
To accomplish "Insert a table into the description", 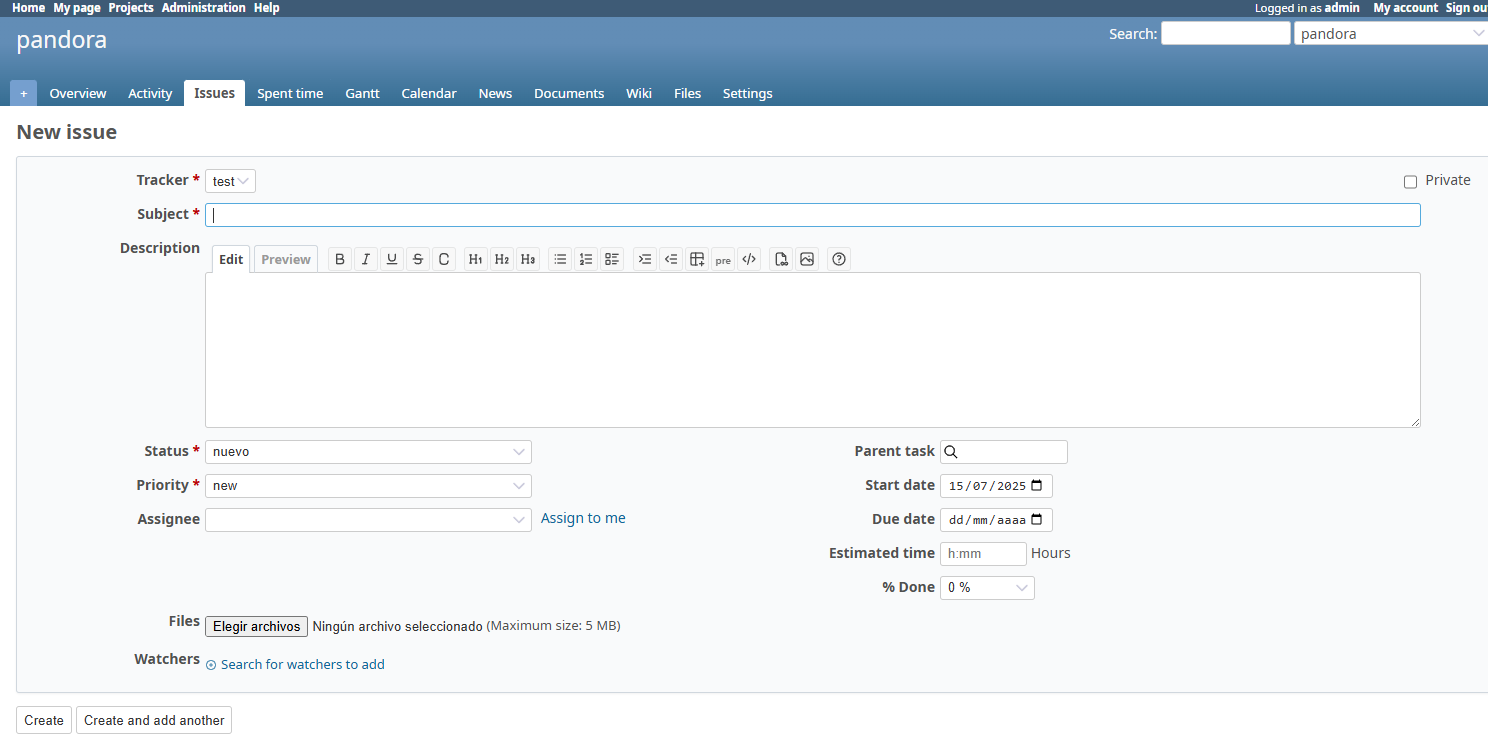I will tap(697, 259).
